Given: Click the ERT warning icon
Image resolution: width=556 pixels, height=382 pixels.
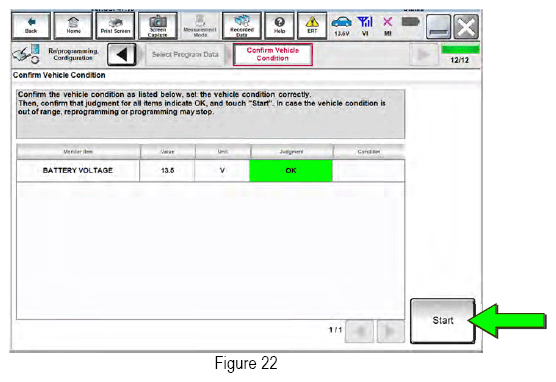Looking at the screenshot, I should tap(312, 26).
